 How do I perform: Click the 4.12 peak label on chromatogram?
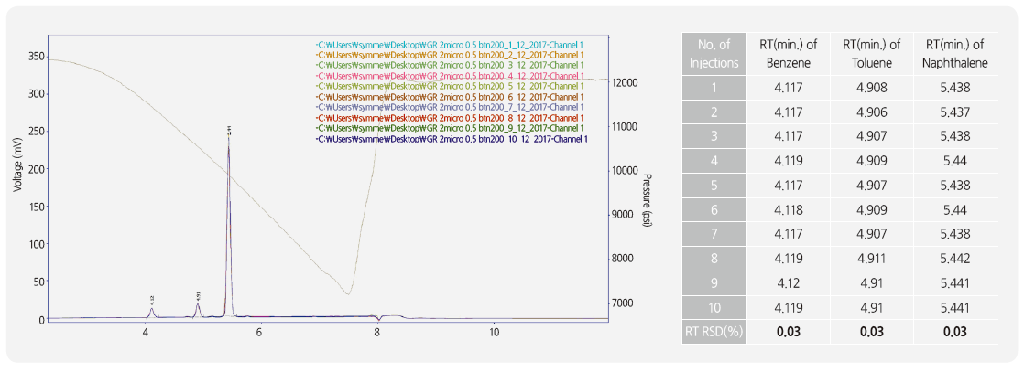(x=152, y=299)
